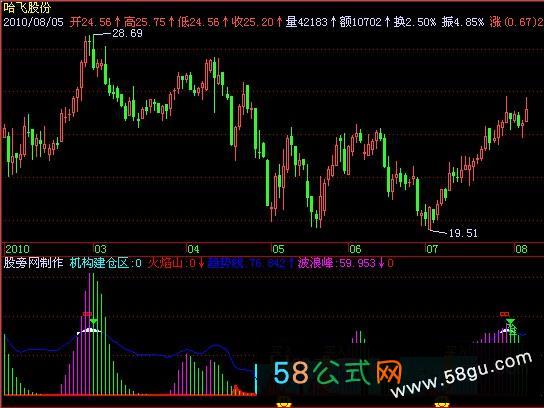Screen dimensions: 544x408
Task: Click the 股旁网制作 indicator title
Action: [33, 263]
